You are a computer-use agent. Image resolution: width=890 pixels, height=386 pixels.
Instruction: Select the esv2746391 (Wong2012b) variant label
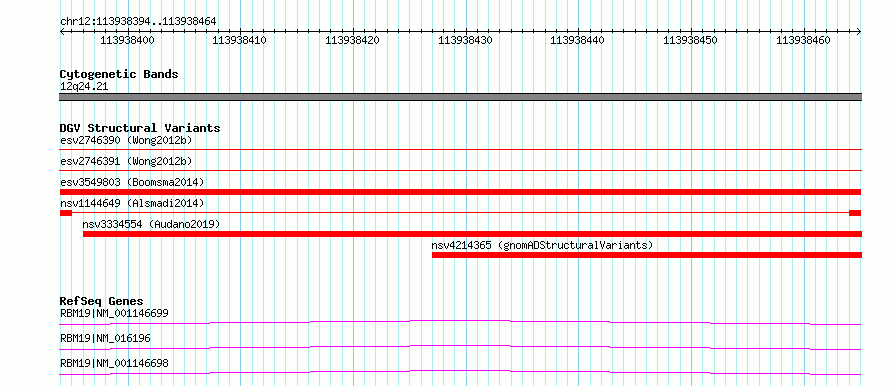pyautogui.click(x=125, y=161)
